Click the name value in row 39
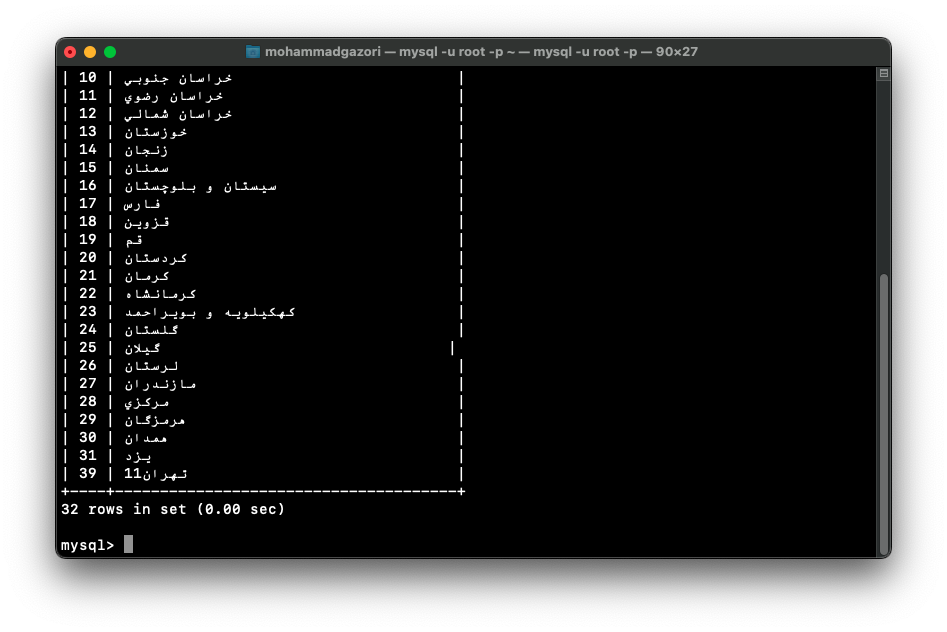 pyautogui.click(x=156, y=474)
